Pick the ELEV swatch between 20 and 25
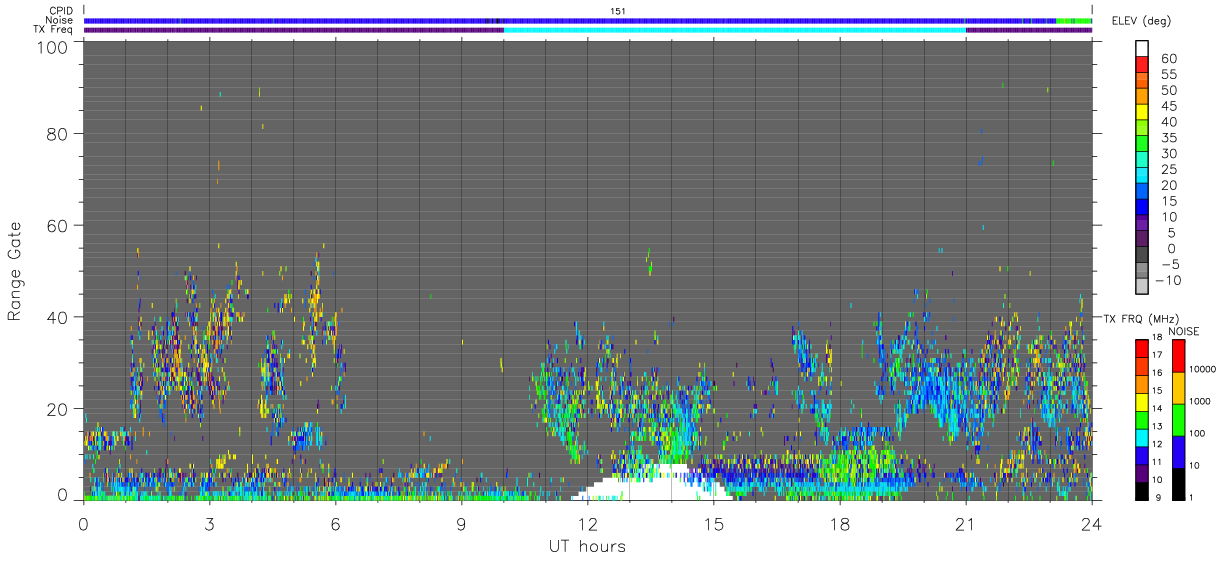The width and height of the screenshot is (1228, 567). 1142,176
